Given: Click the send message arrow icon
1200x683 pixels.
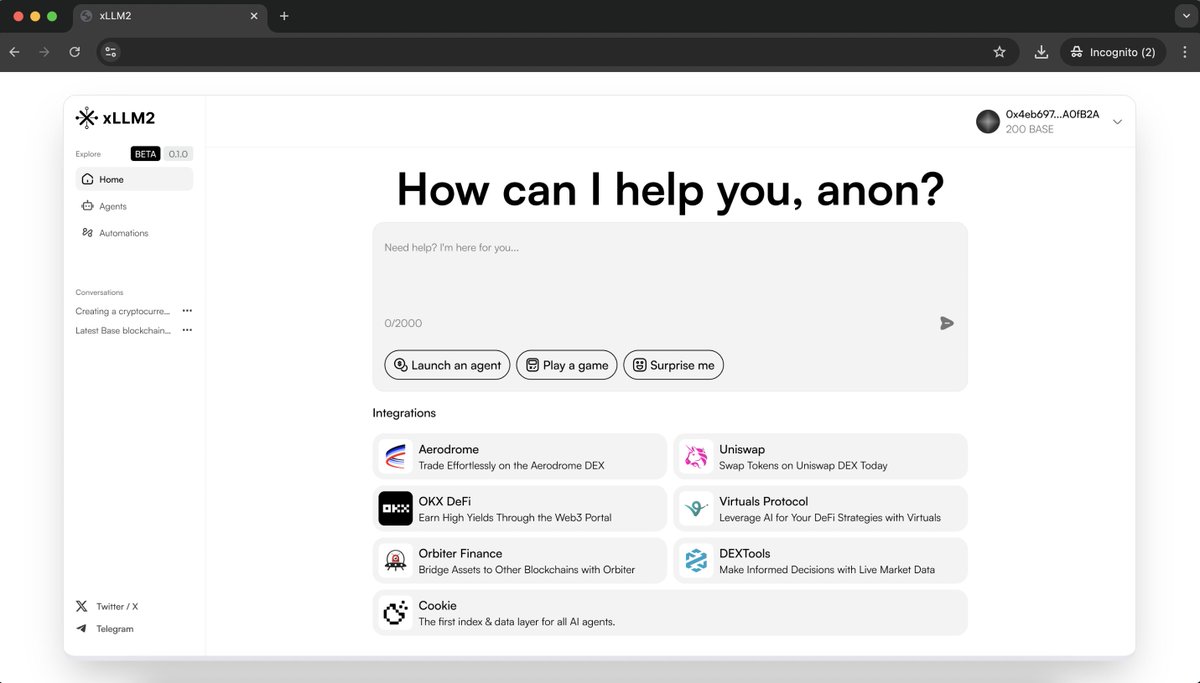Looking at the screenshot, I should point(946,323).
